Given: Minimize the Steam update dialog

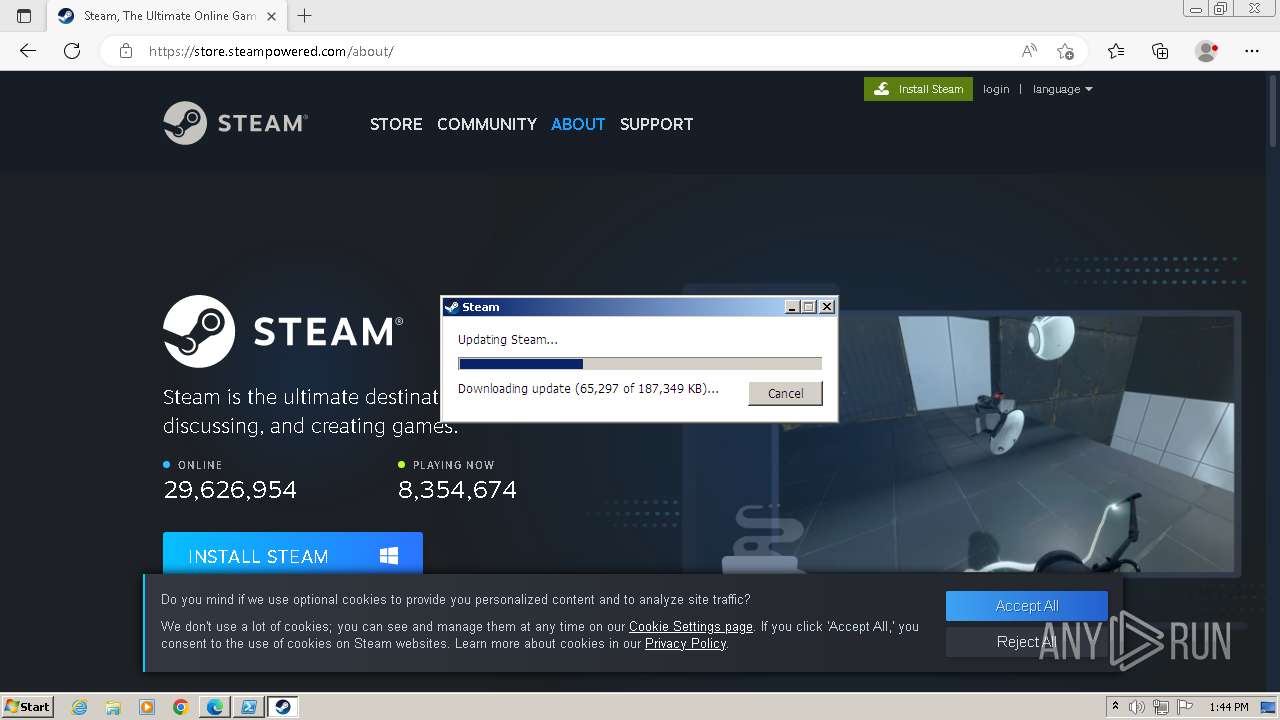Looking at the screenshot, I should (x=793, y=307).
